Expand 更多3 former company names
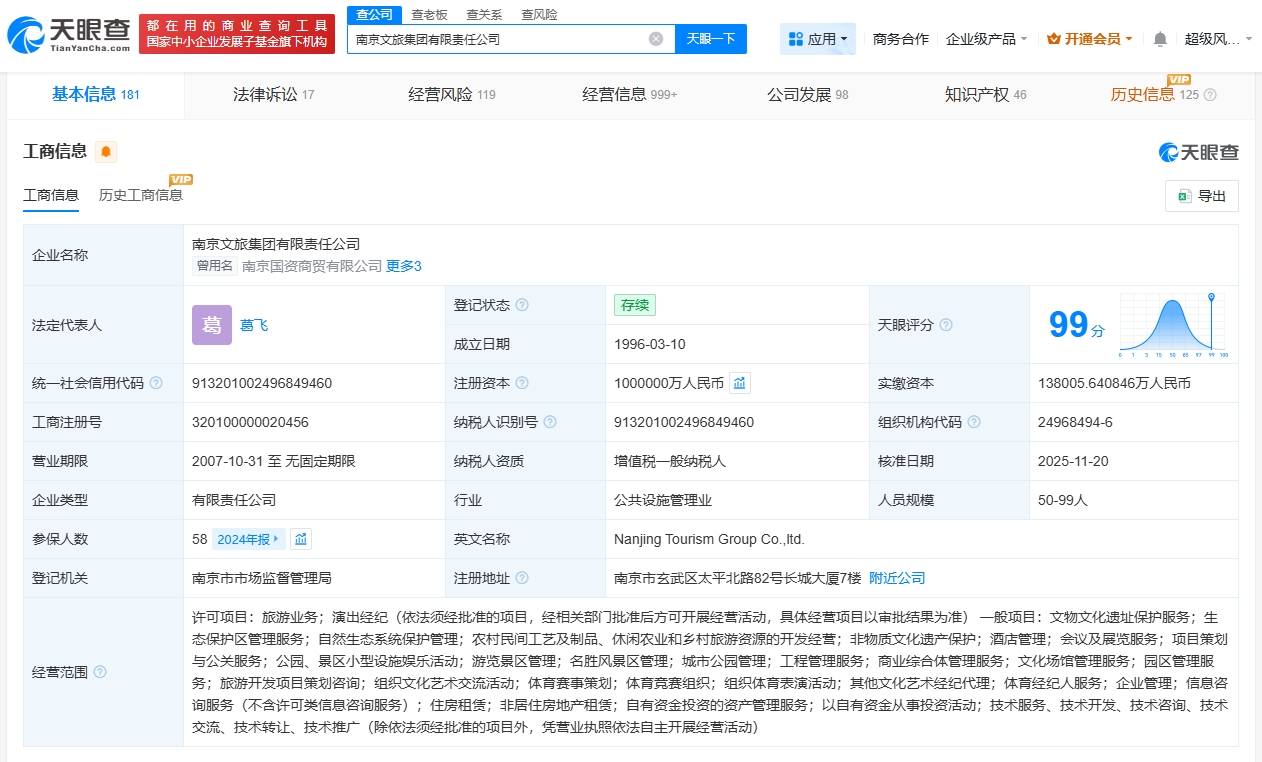The image size is (1262, 762). click(402, 266)
